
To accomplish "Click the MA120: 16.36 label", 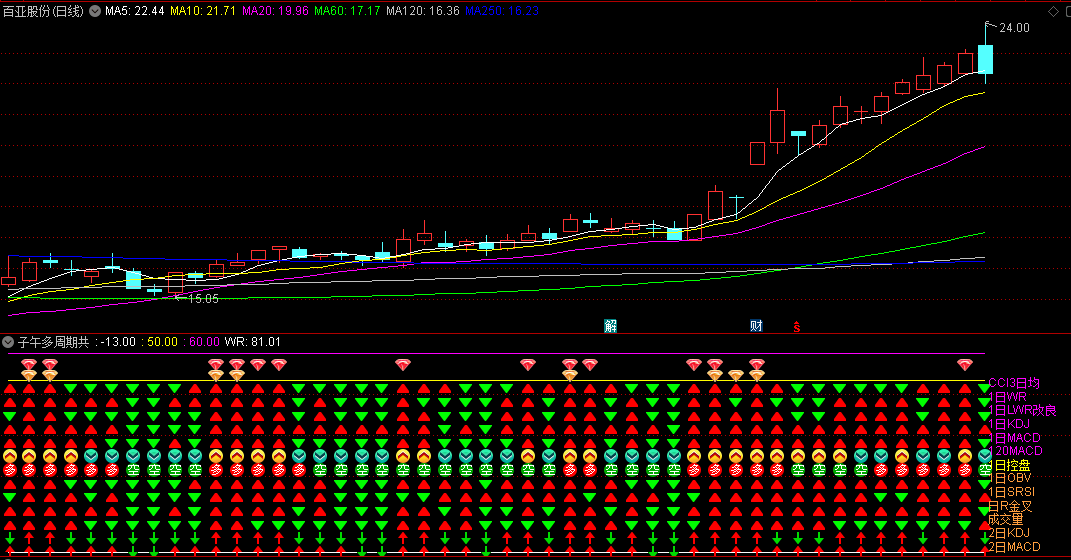I will click(x=423, y=11).
